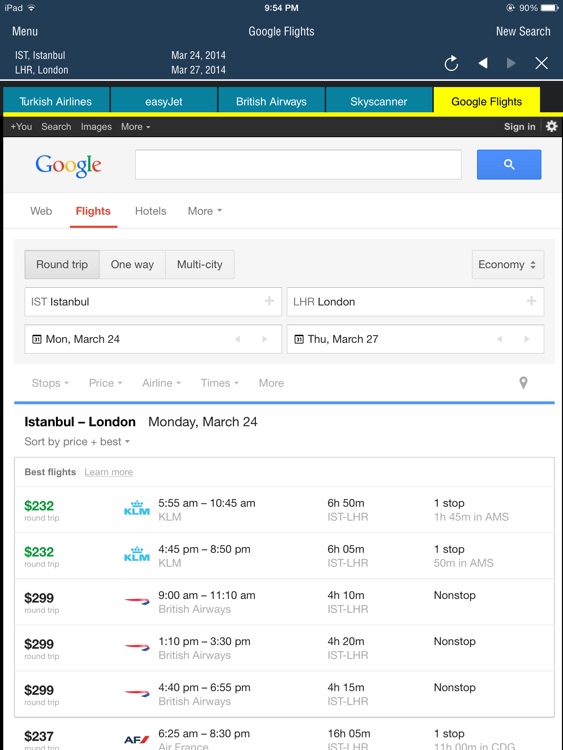Open the Images link in the Google bar
The height and width of the screenshot is (750, 563).
tap(96, 127)
